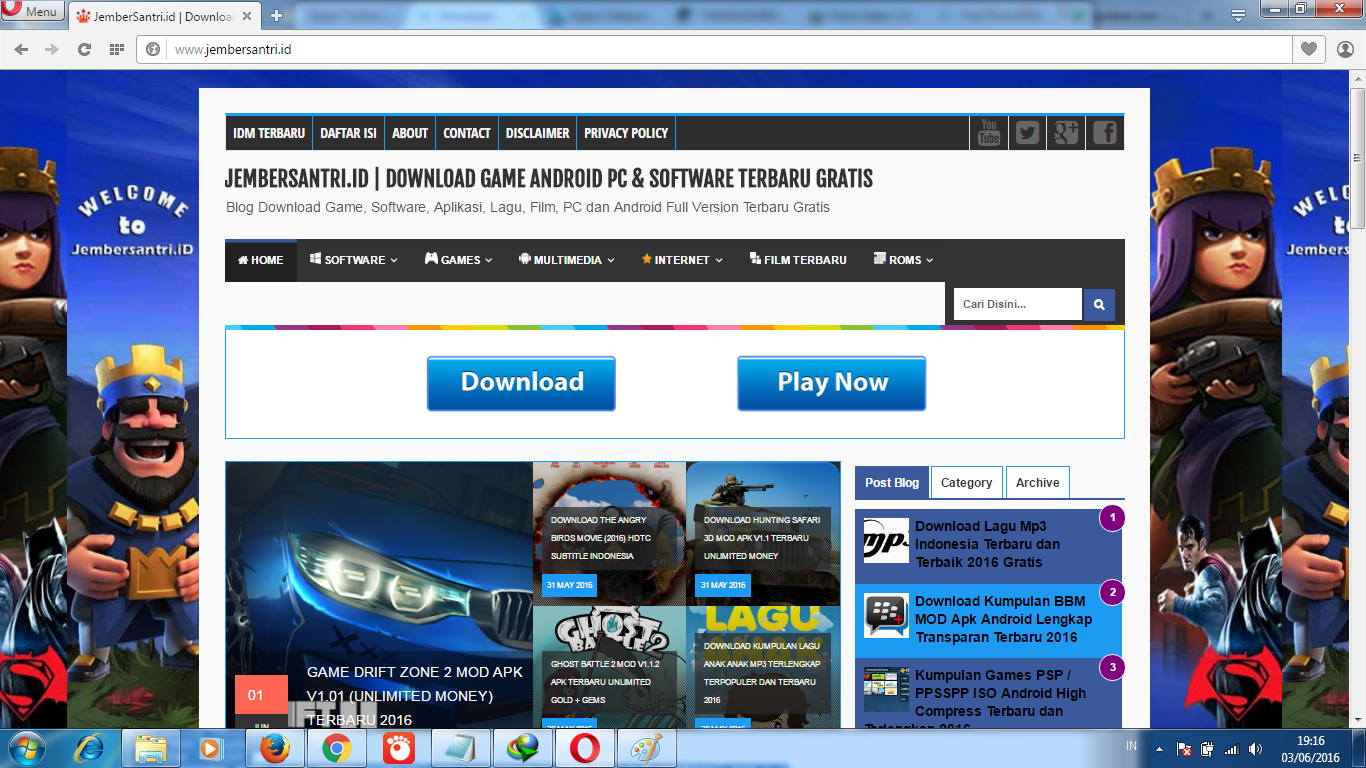Open Kumpulan Lagu Anak Anak thumbnail
The image size is (1366, 768).
(x=763, y=667)
